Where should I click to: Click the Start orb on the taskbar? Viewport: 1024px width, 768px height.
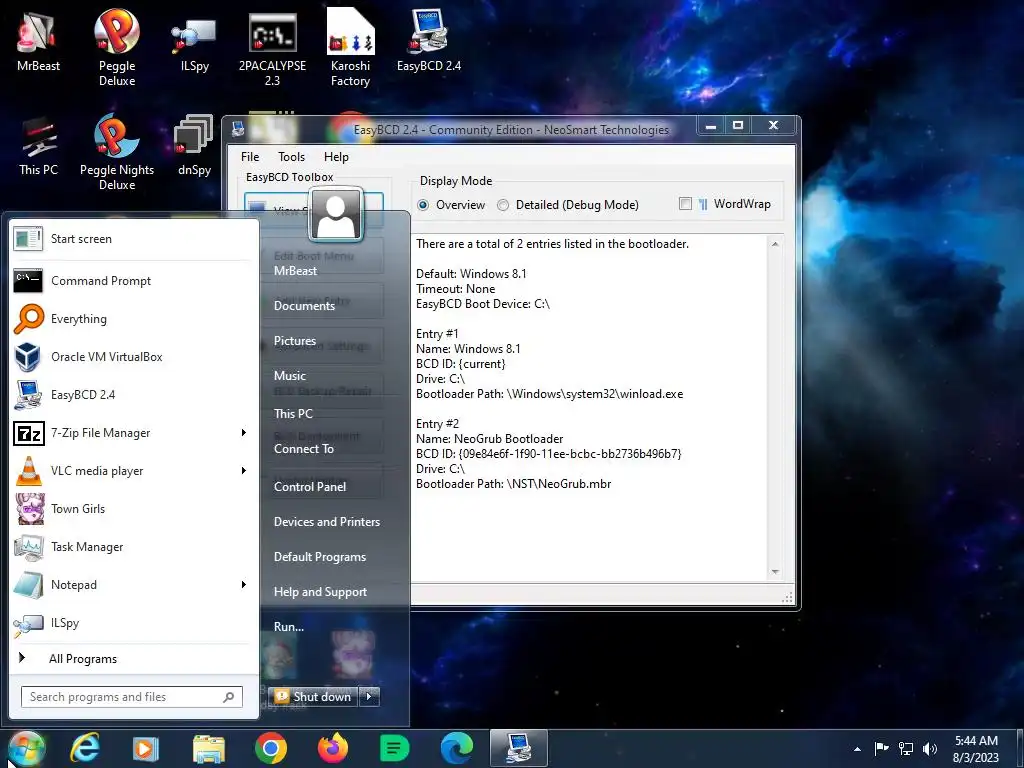pyautogui.click(x=26, y=748)
